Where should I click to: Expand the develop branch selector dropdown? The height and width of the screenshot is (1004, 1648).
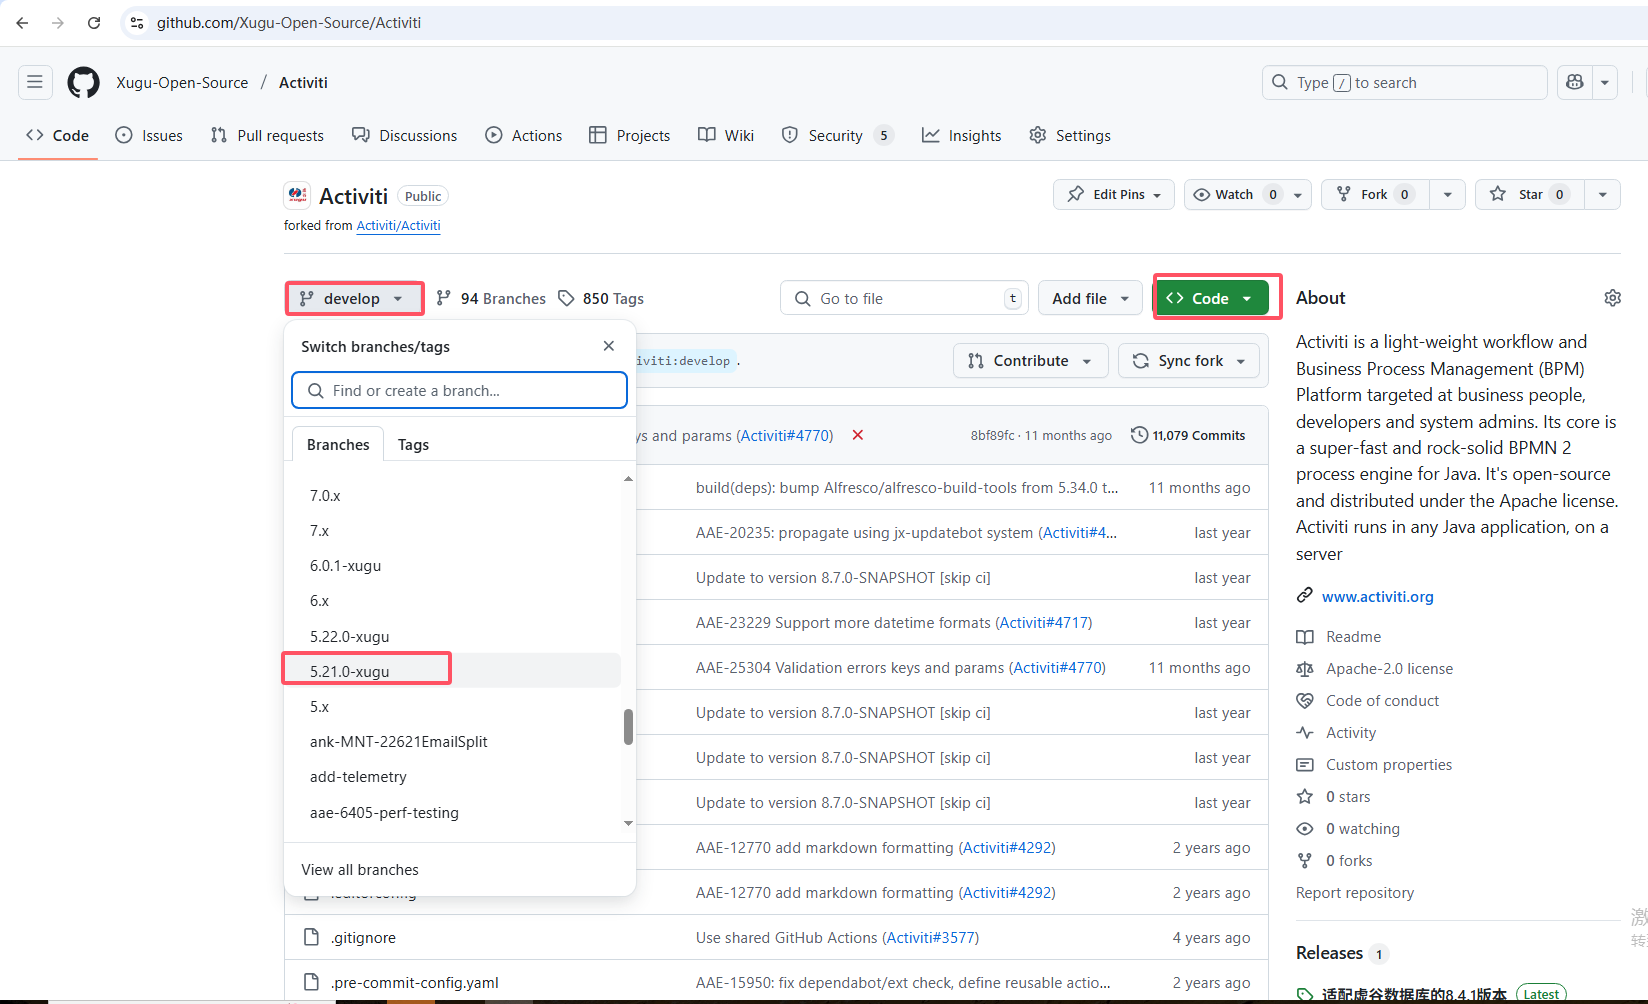pos(354,299)
